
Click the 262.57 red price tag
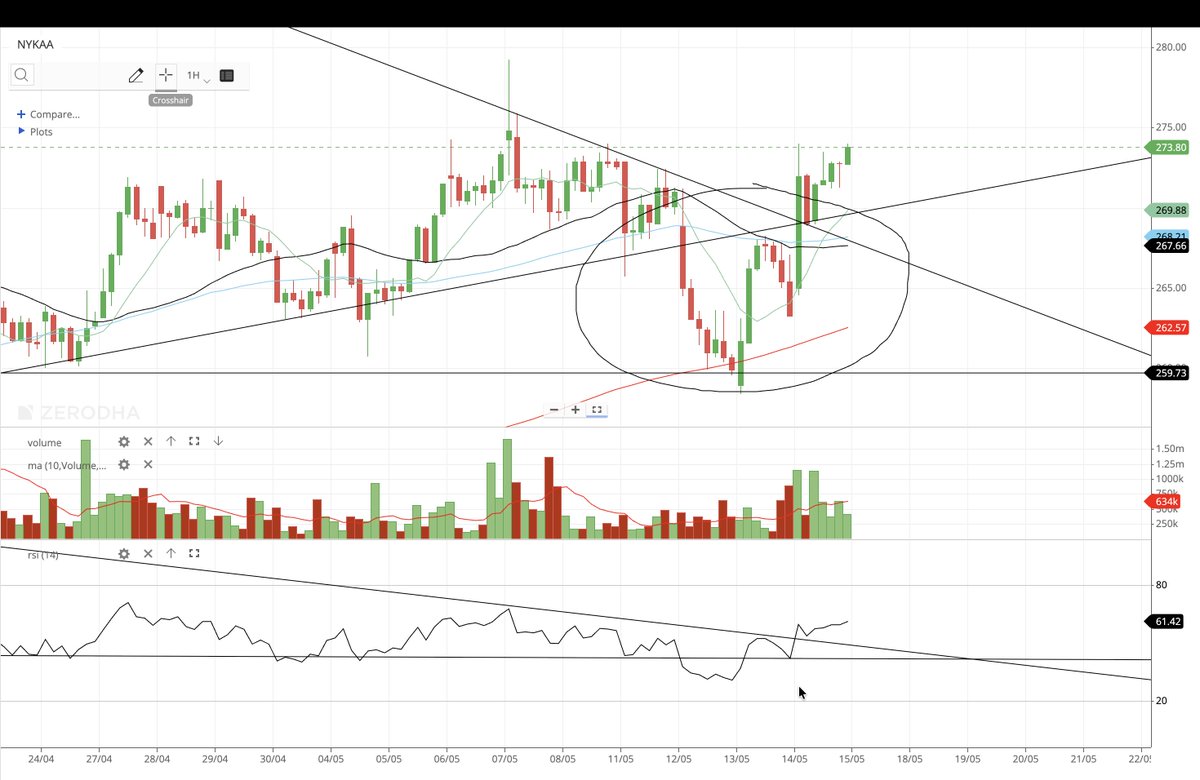click(1167, 327)
